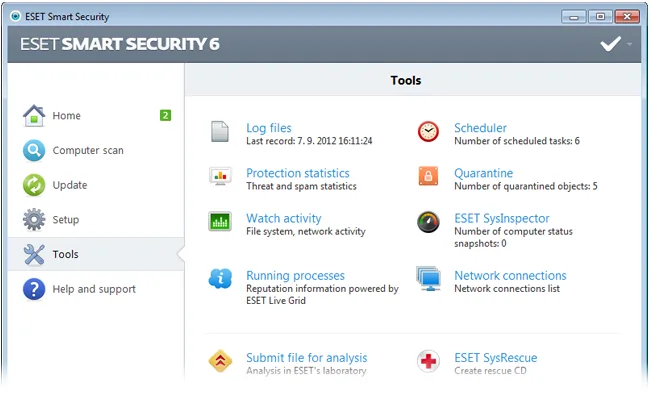This screenshot has height=395, width=650.
Task: Click the Network connections monitors icon
Action: coord(429,278)
